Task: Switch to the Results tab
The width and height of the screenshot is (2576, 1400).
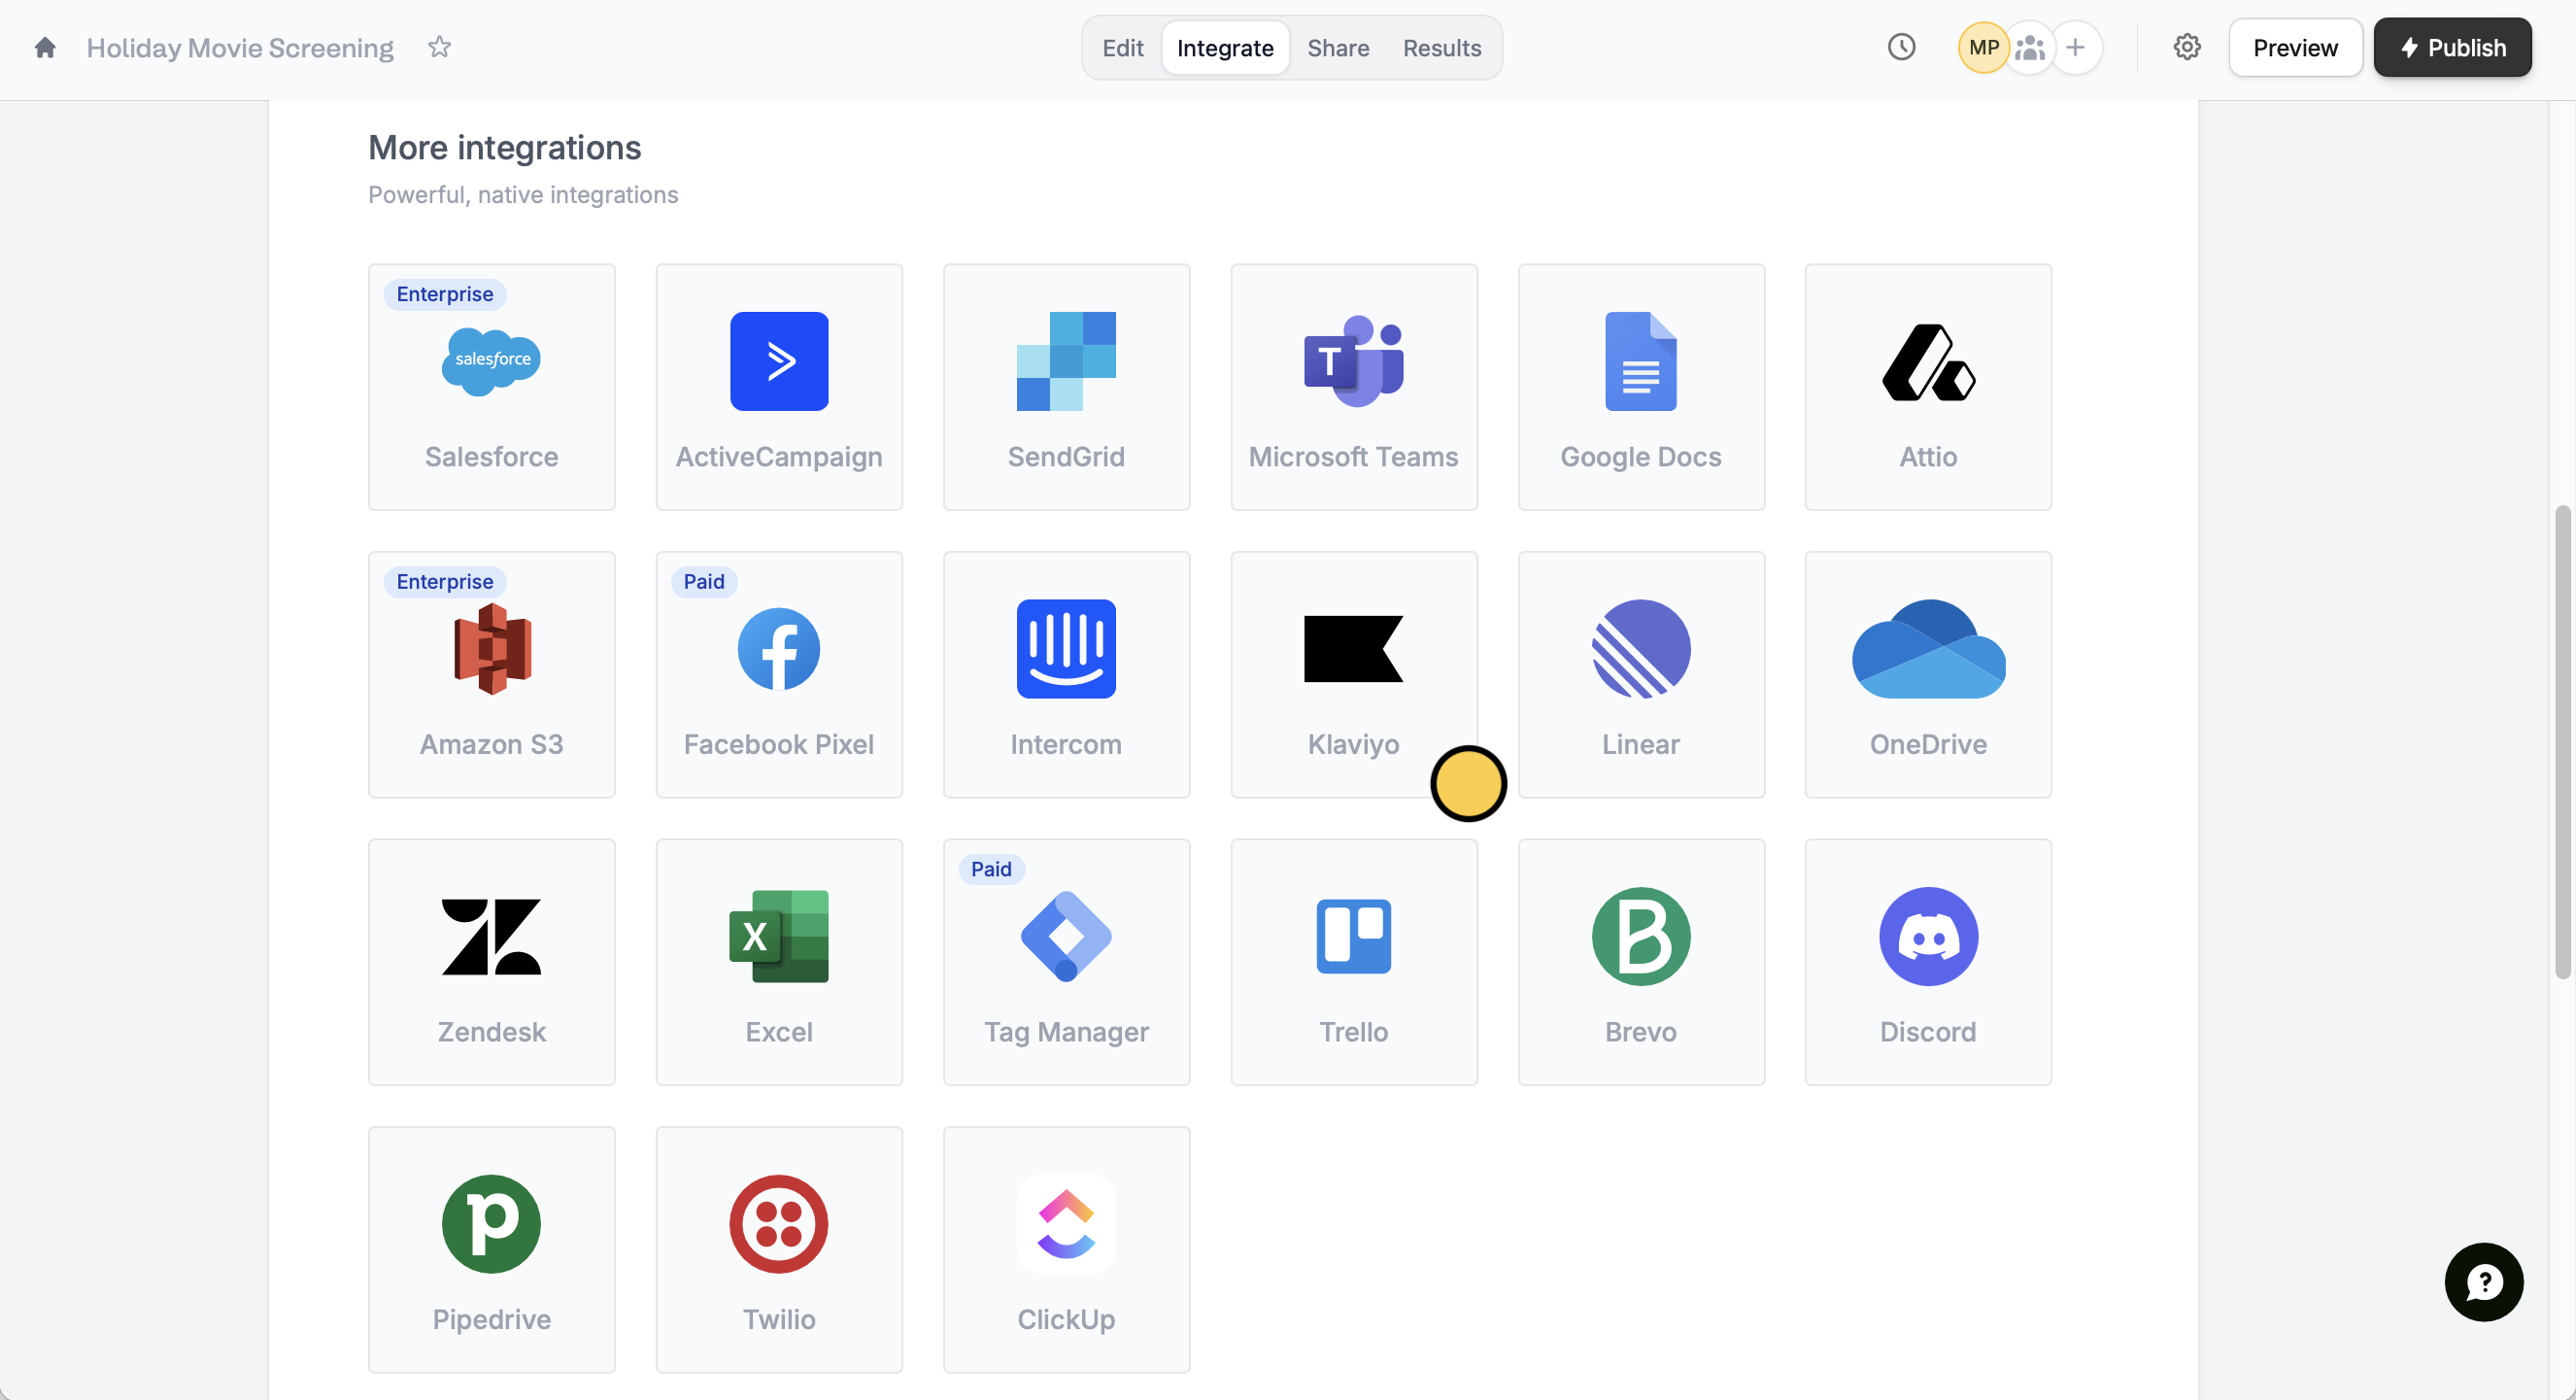Action: [1441, 47]
